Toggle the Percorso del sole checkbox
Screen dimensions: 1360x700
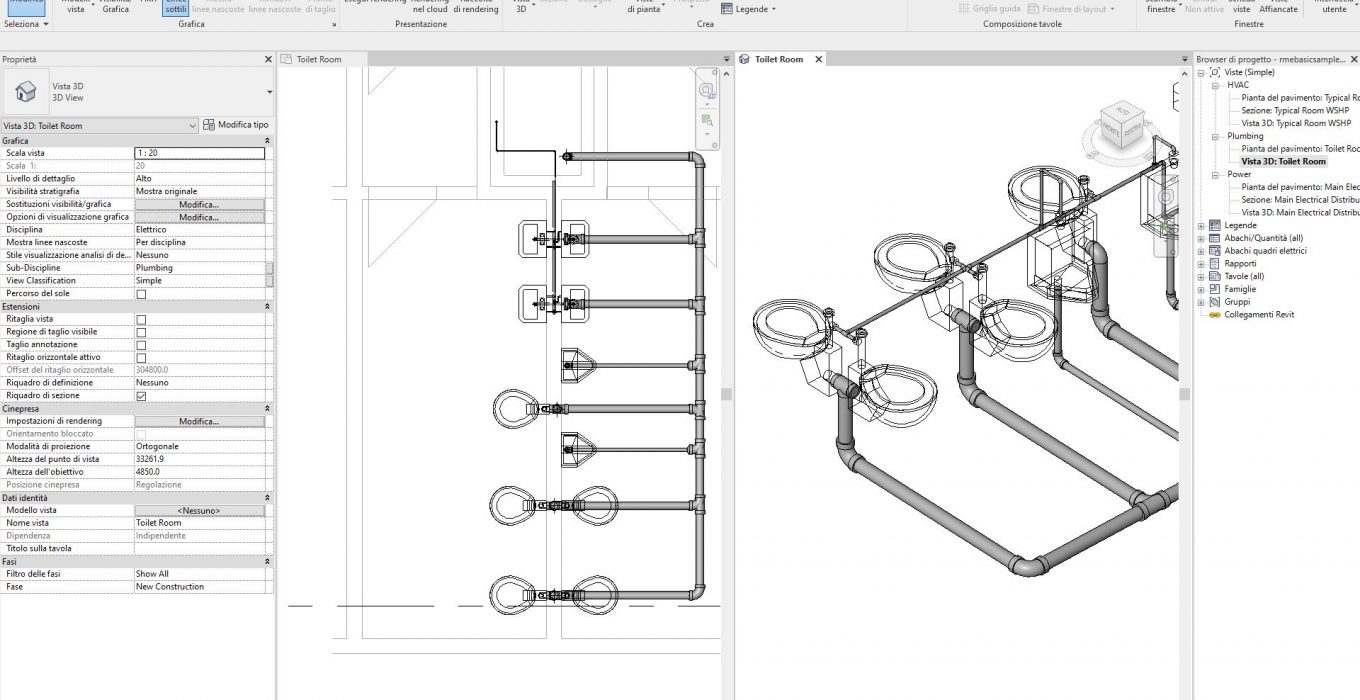point(141,294)
